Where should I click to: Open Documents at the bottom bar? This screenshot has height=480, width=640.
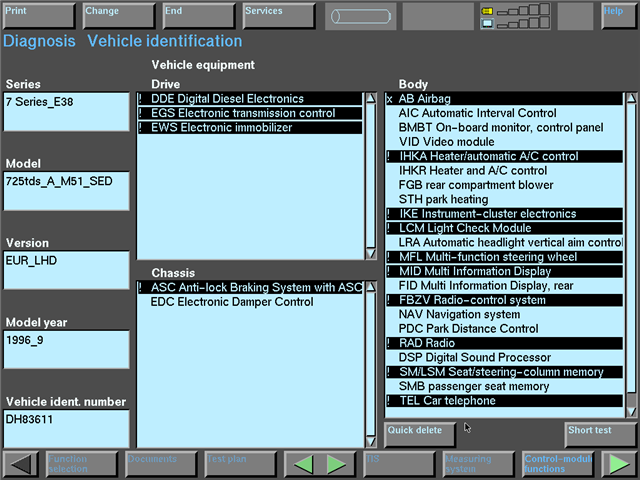161,464
